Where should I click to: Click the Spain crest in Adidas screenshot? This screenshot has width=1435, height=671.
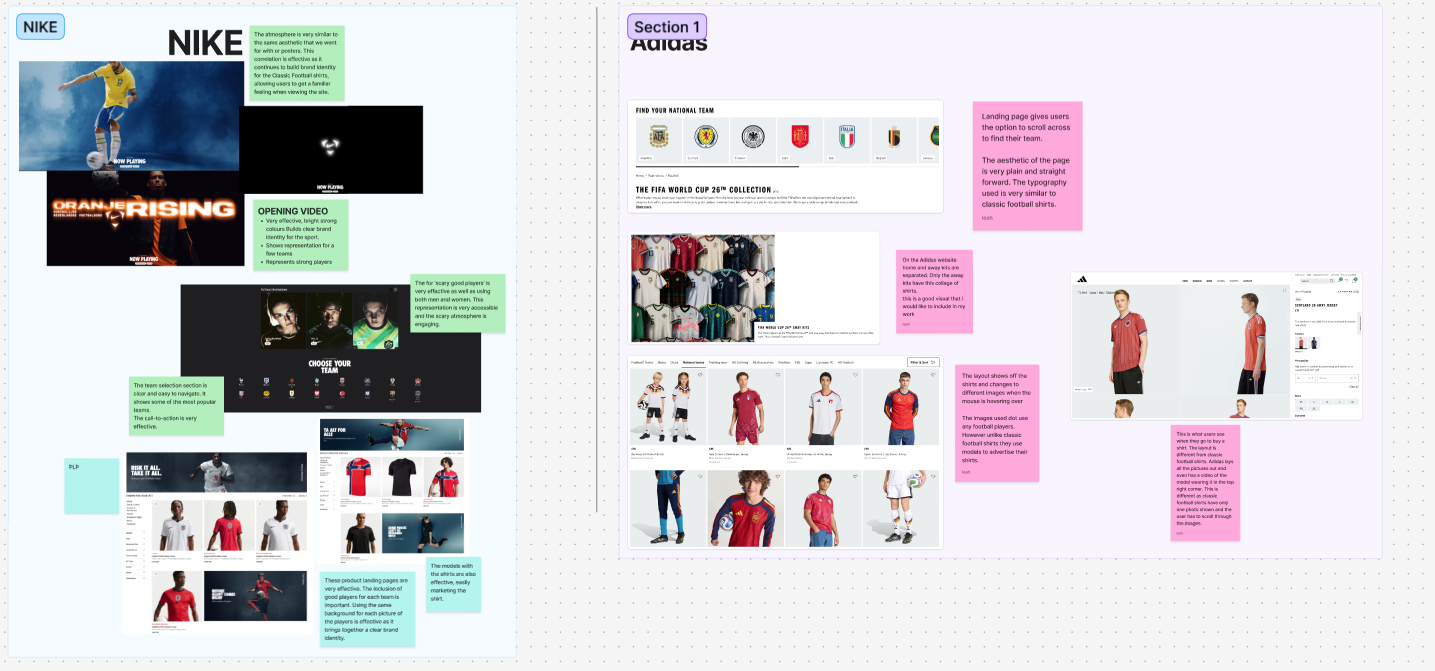(800, 136)
